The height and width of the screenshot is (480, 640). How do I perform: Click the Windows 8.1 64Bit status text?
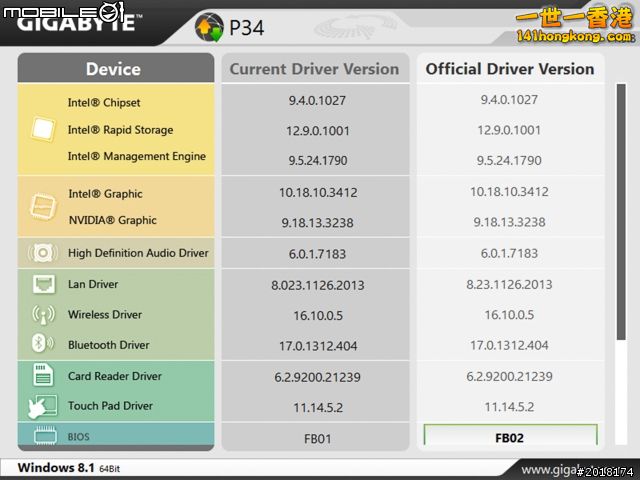(69, 468)
